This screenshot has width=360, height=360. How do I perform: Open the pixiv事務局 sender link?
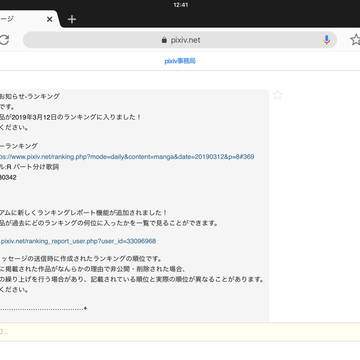click(180, 61)
